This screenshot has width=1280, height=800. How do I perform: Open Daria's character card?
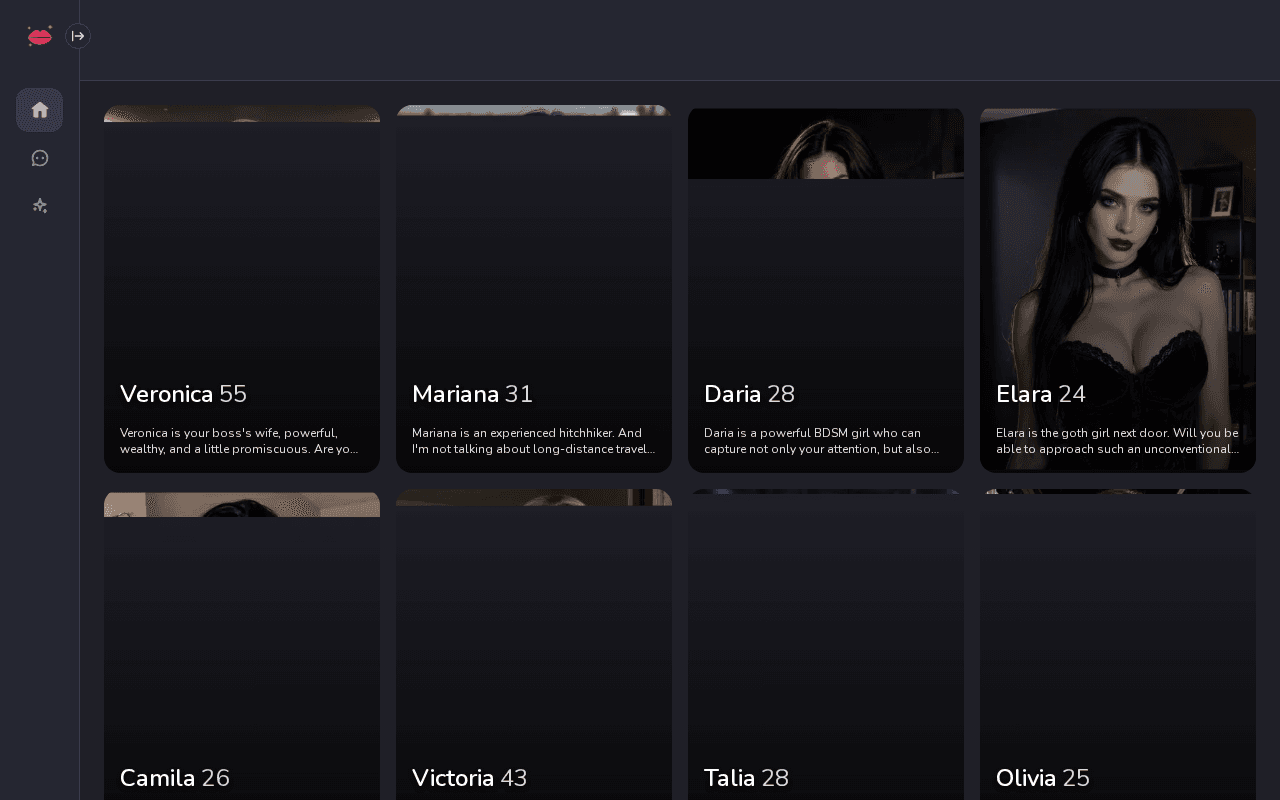coord(826,290)
